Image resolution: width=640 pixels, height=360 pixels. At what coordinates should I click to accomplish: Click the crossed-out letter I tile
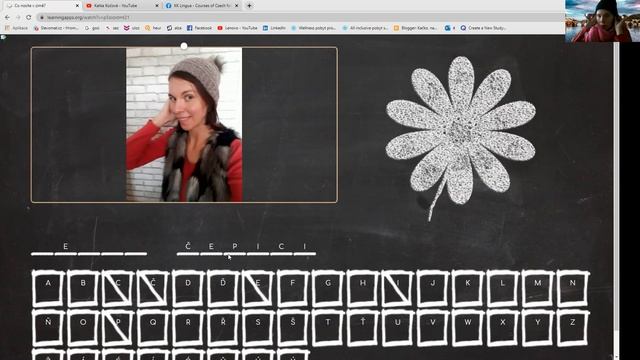pos(398,288)
